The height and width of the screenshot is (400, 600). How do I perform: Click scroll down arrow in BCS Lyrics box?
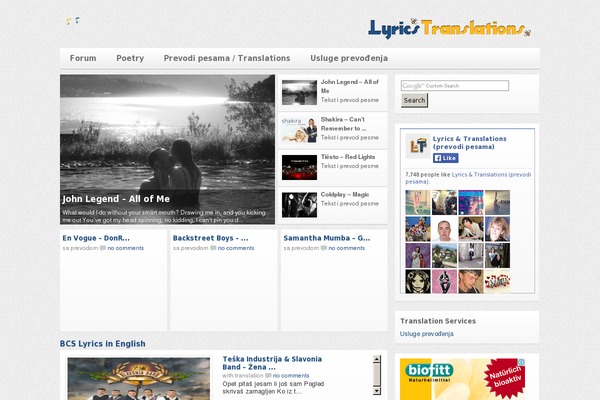pos(377,391)
